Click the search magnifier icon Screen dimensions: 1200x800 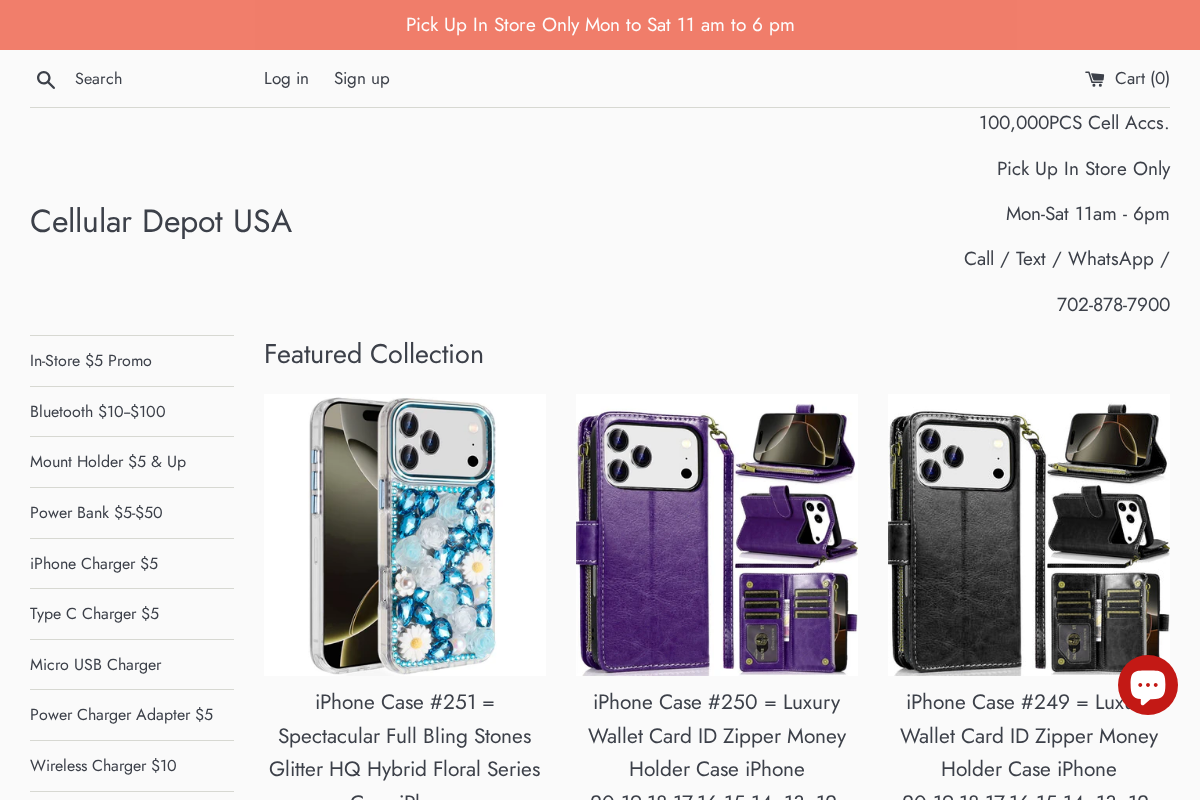(x=46, y=79)
